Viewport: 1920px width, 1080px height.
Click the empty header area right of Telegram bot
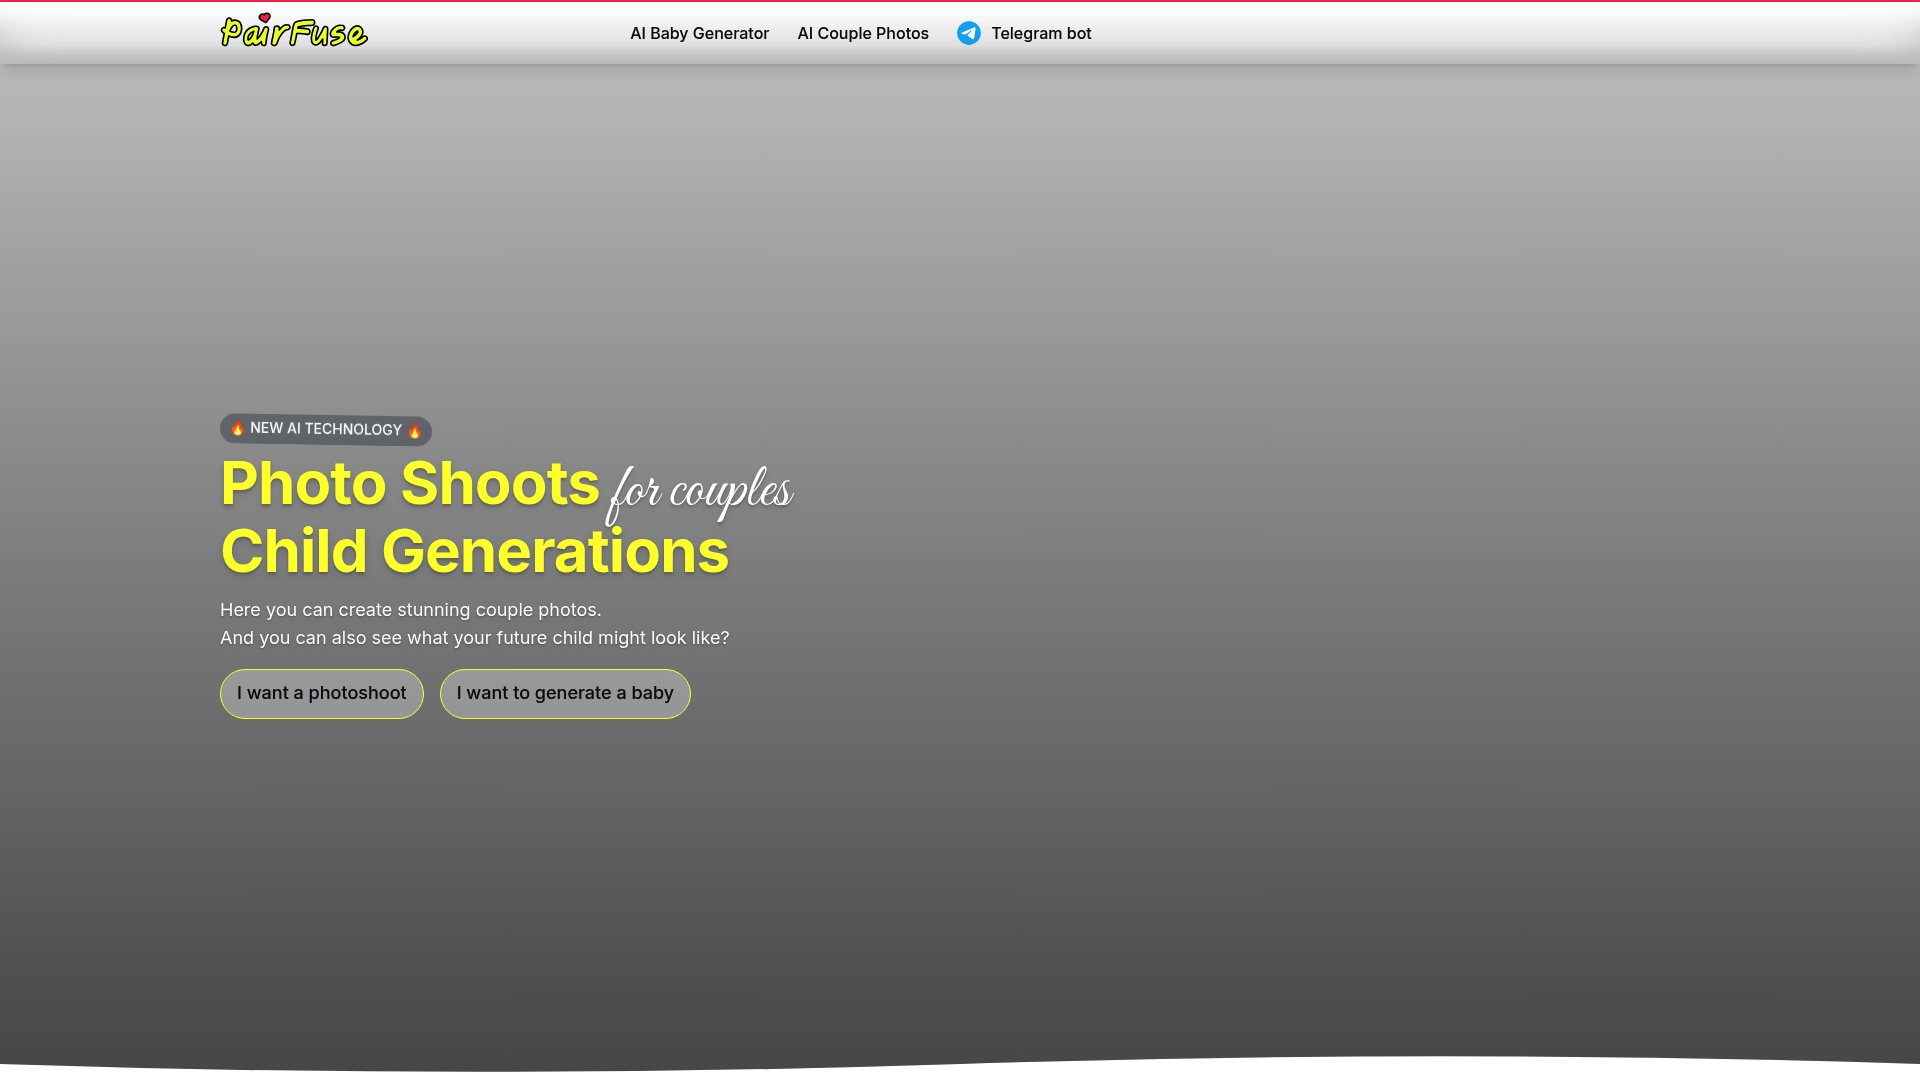1500,33
